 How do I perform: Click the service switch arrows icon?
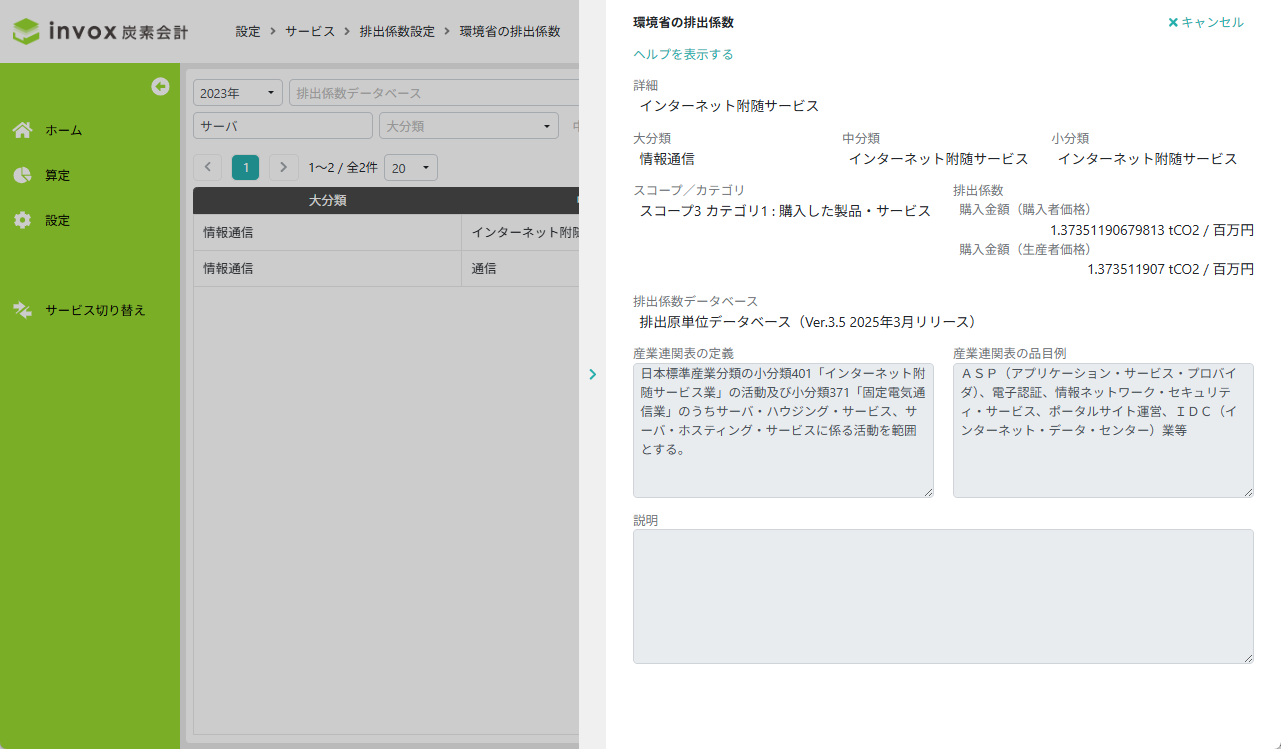point(22,310)
